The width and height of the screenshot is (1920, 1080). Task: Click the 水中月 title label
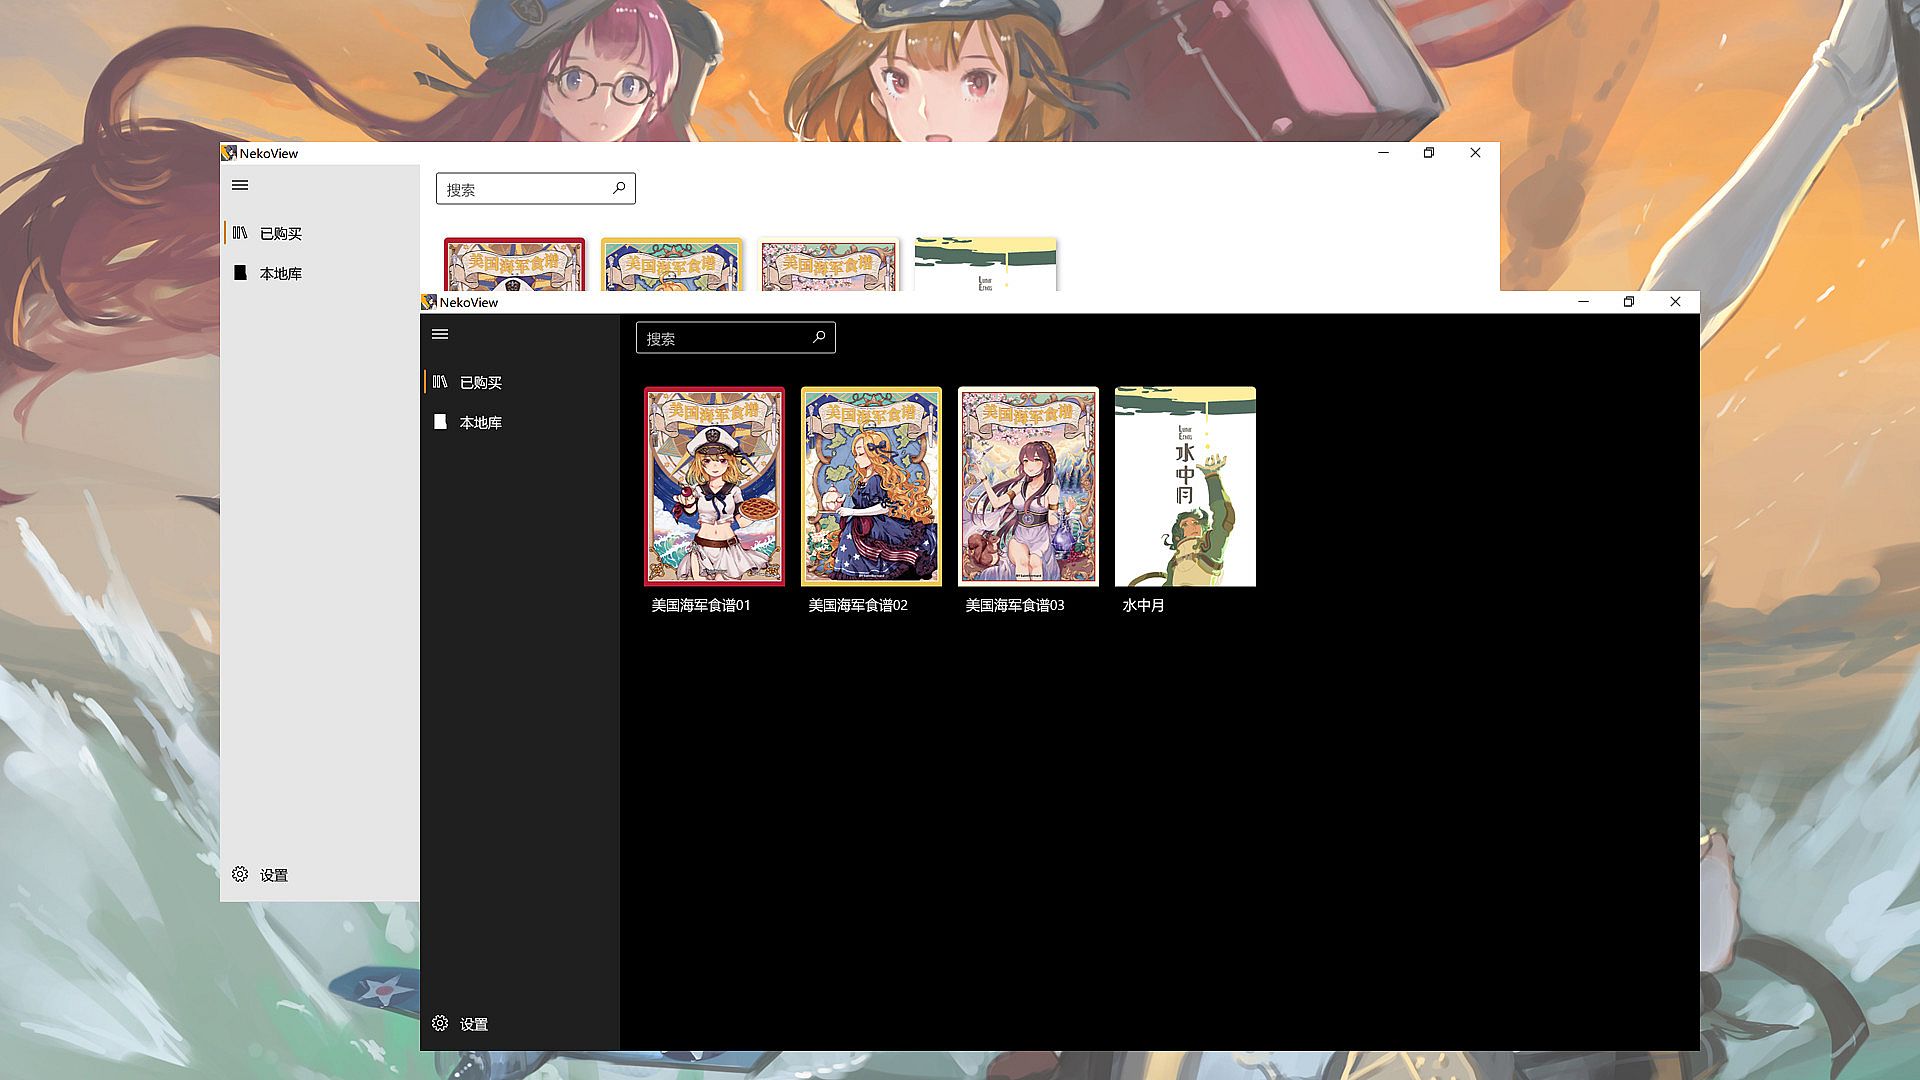point(1143,605)
